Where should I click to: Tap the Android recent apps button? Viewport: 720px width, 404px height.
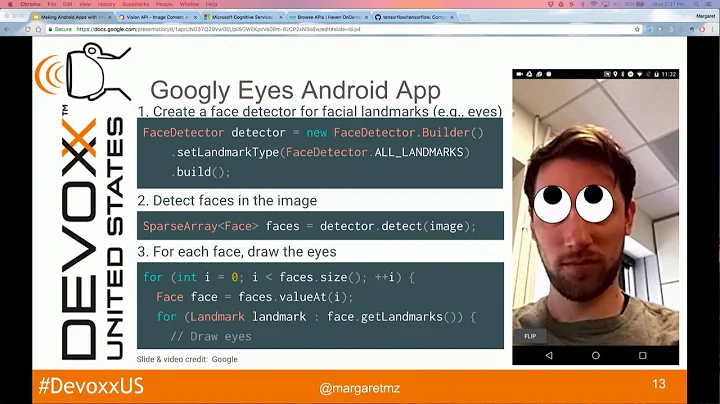[642, 355]
